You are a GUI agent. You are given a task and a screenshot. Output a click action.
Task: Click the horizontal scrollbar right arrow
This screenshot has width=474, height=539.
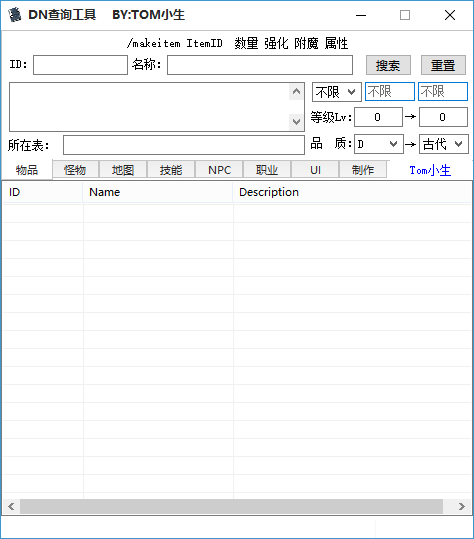(x=462, y=506)
